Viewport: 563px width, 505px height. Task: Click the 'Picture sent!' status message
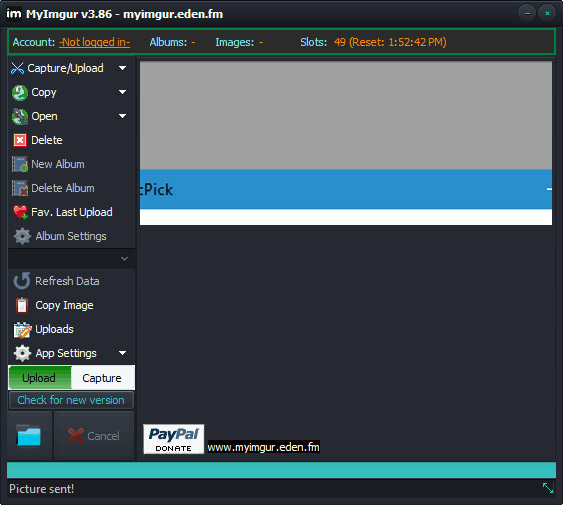coord(42,488)
